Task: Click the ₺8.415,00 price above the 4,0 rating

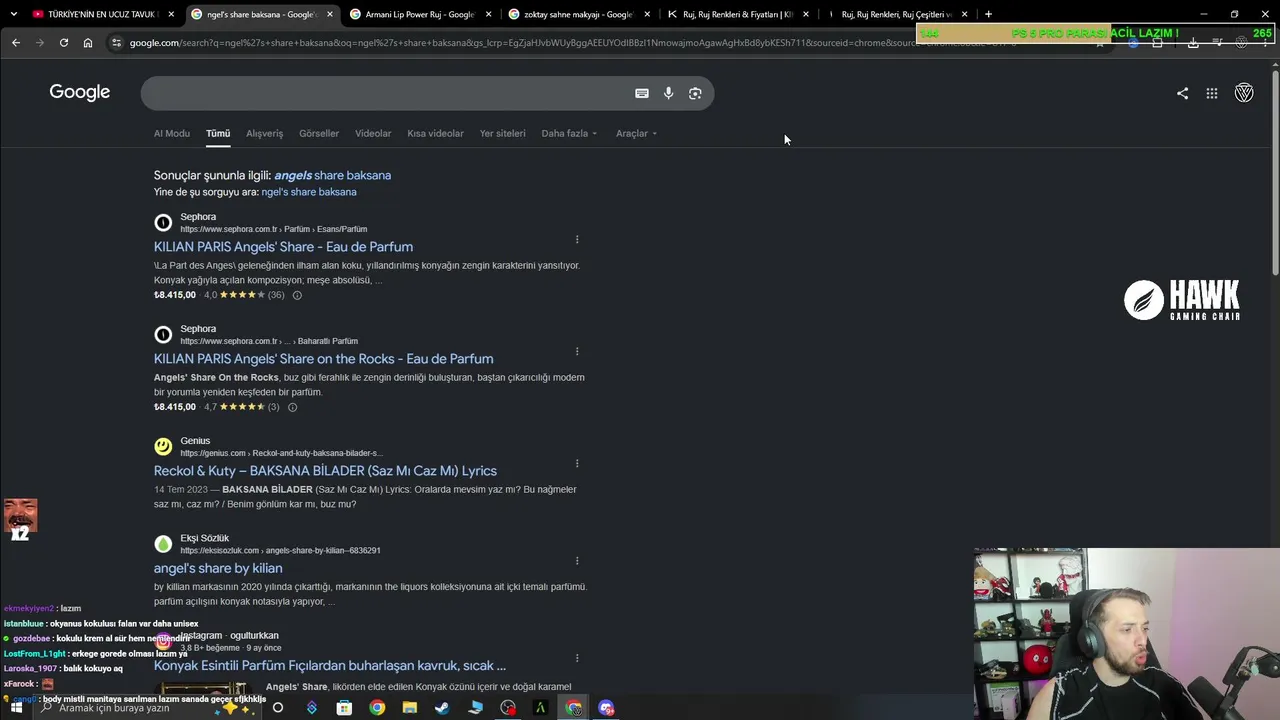Action: pos(175,295)
